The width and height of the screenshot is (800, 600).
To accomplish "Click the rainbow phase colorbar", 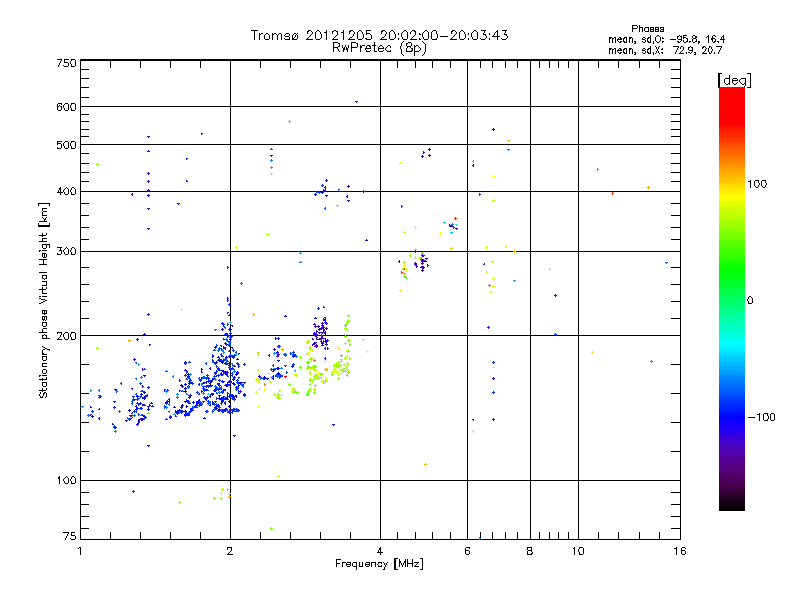I will [x=732, y=298].
